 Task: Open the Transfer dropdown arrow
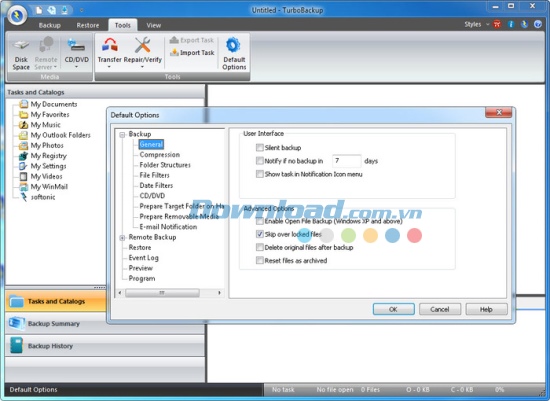[x=109, y=67]
